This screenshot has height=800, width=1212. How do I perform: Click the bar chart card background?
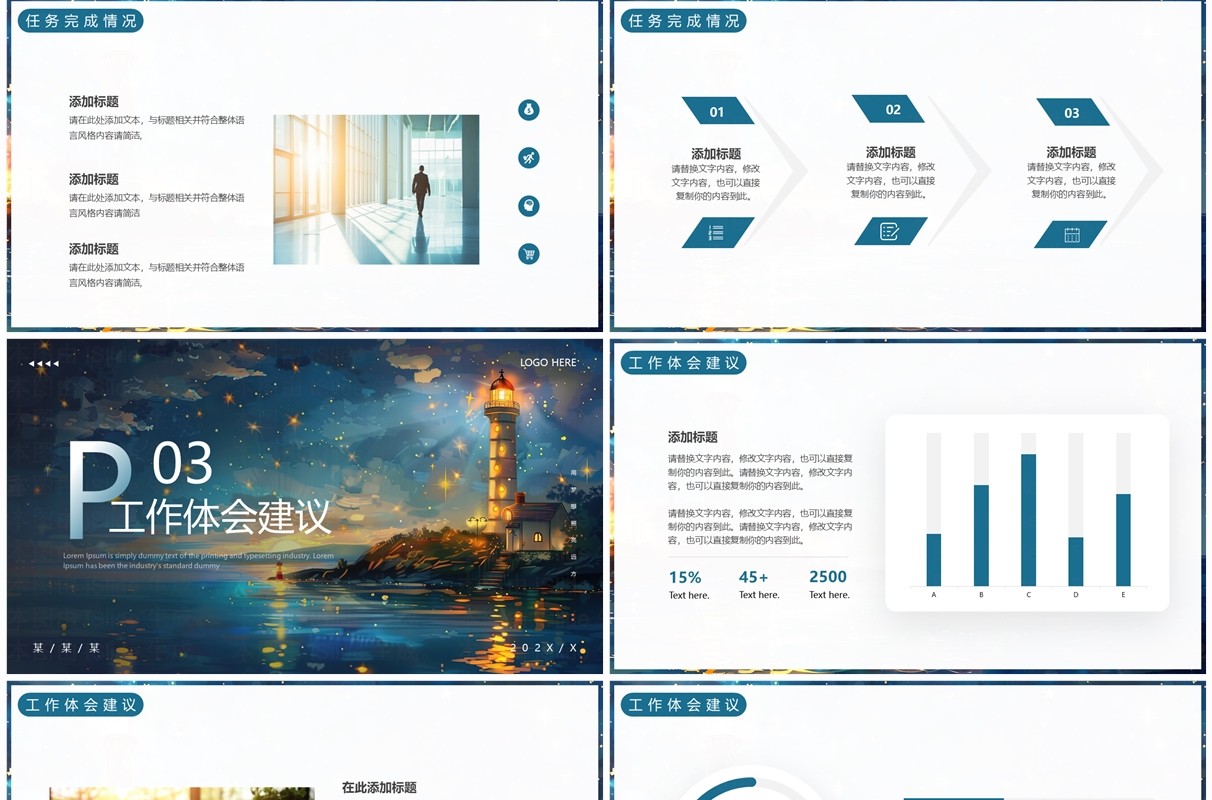[1027, 512]
